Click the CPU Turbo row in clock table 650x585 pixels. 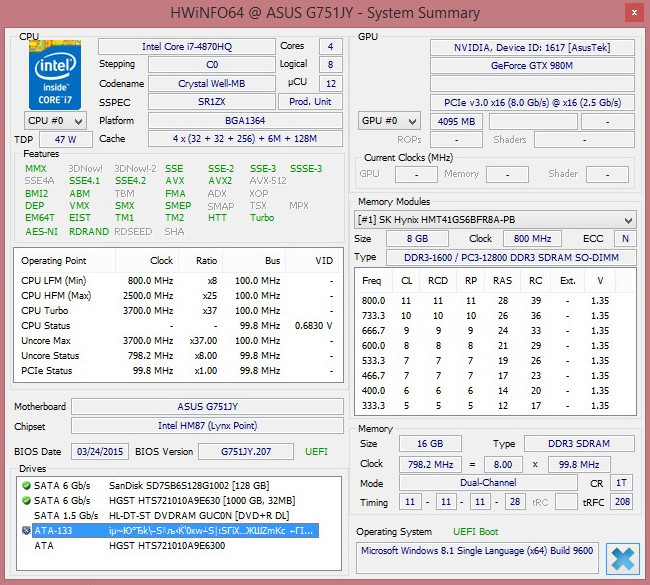tap(178, 311)
